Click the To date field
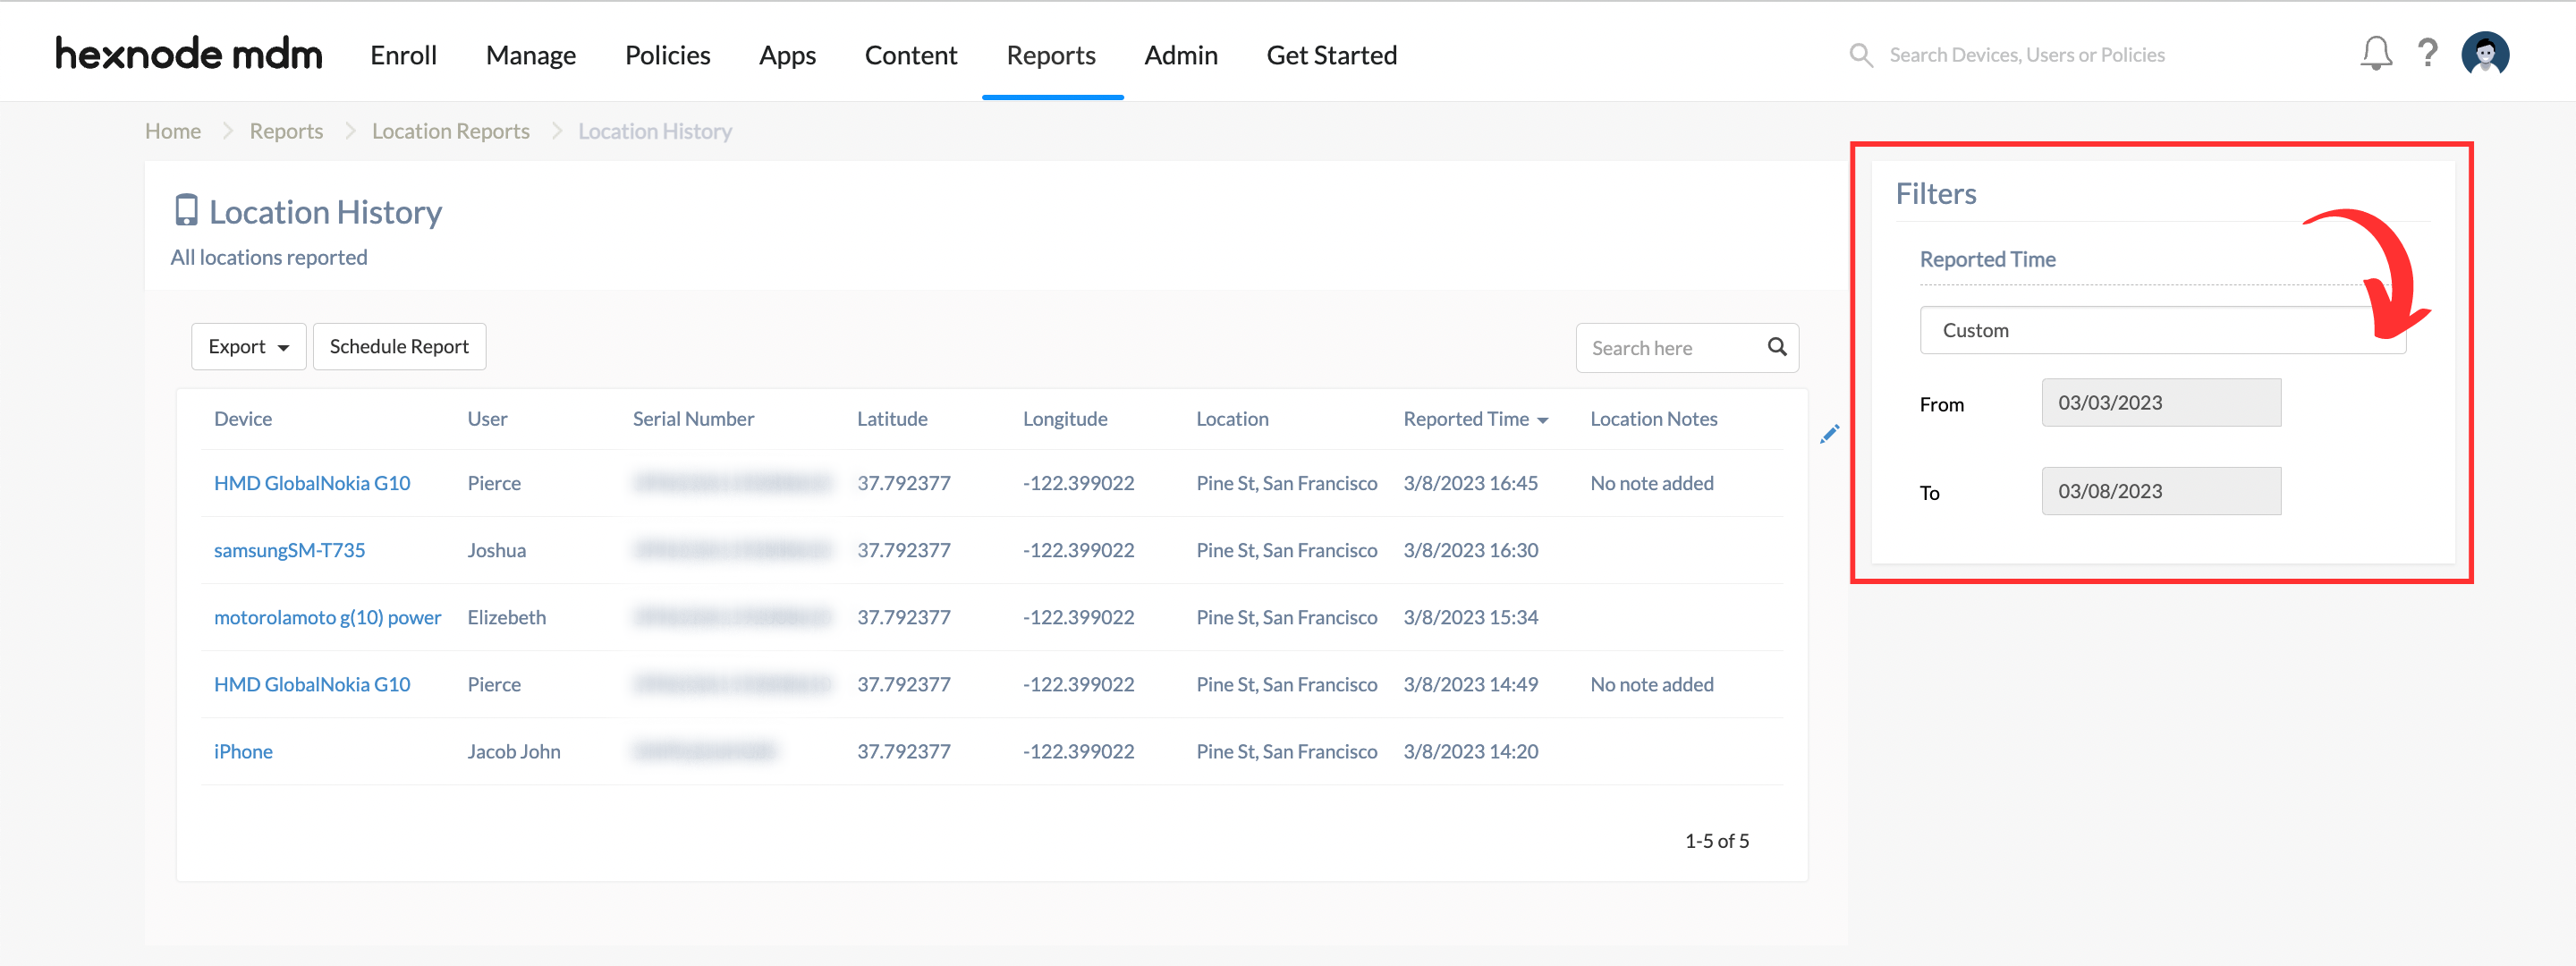 2161,491
